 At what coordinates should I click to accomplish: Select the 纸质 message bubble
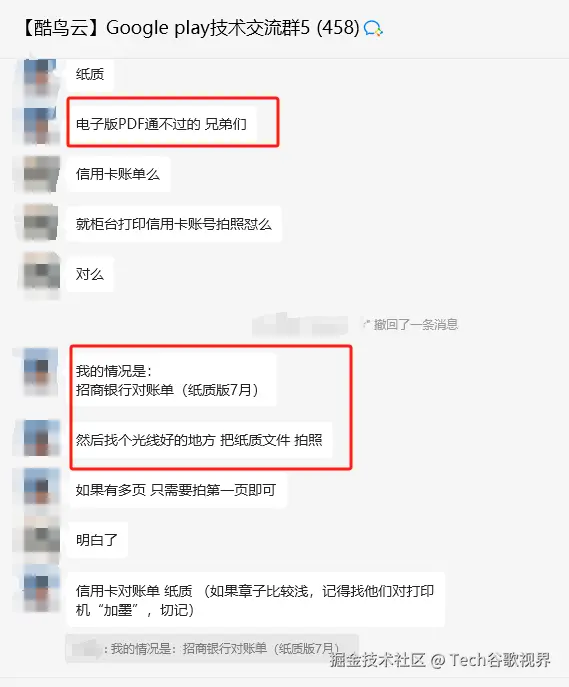tap(90, 74)
